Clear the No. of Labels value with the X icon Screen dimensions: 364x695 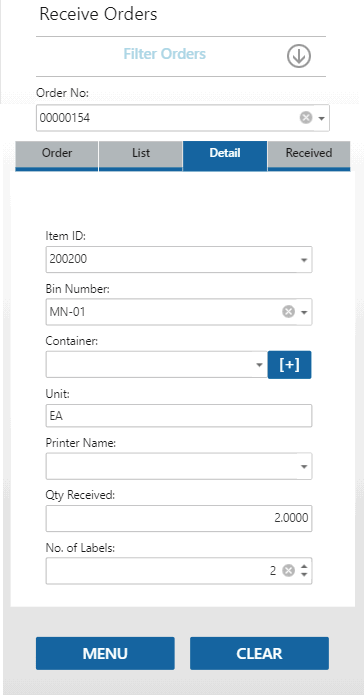point(289,571)
